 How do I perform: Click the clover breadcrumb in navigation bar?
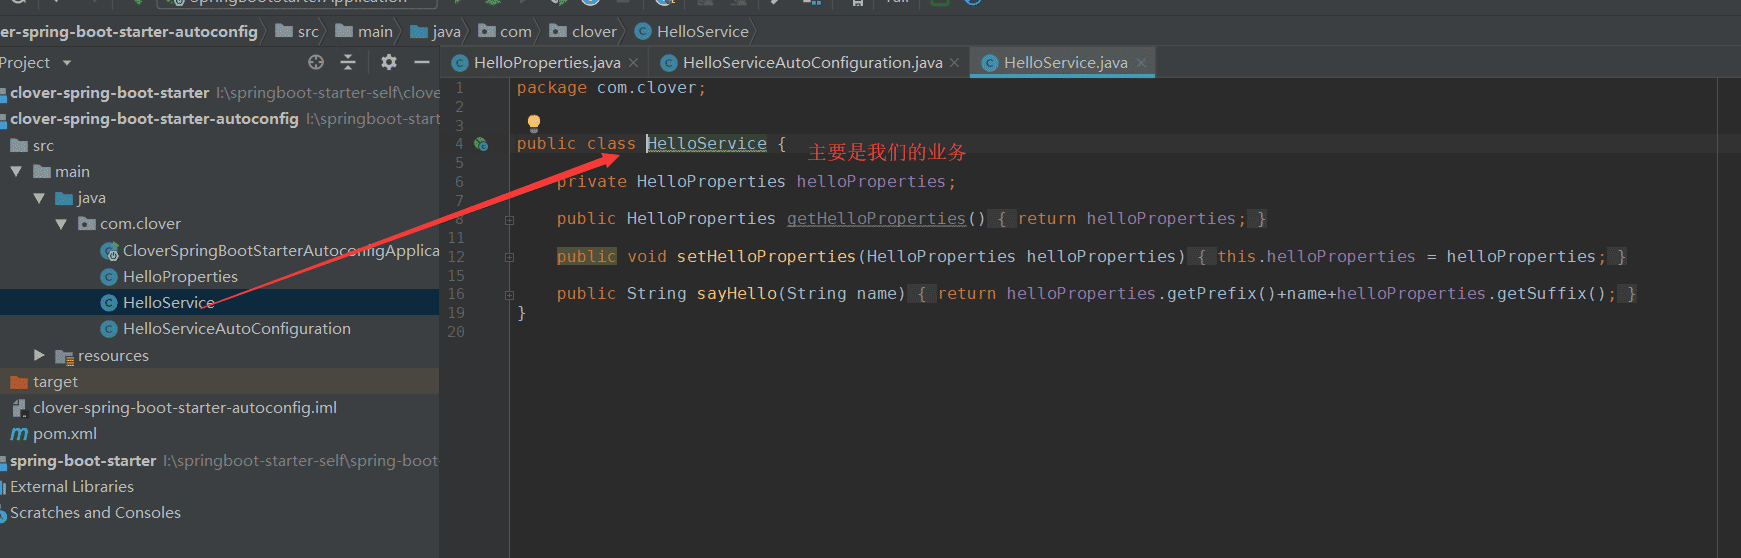593,32
